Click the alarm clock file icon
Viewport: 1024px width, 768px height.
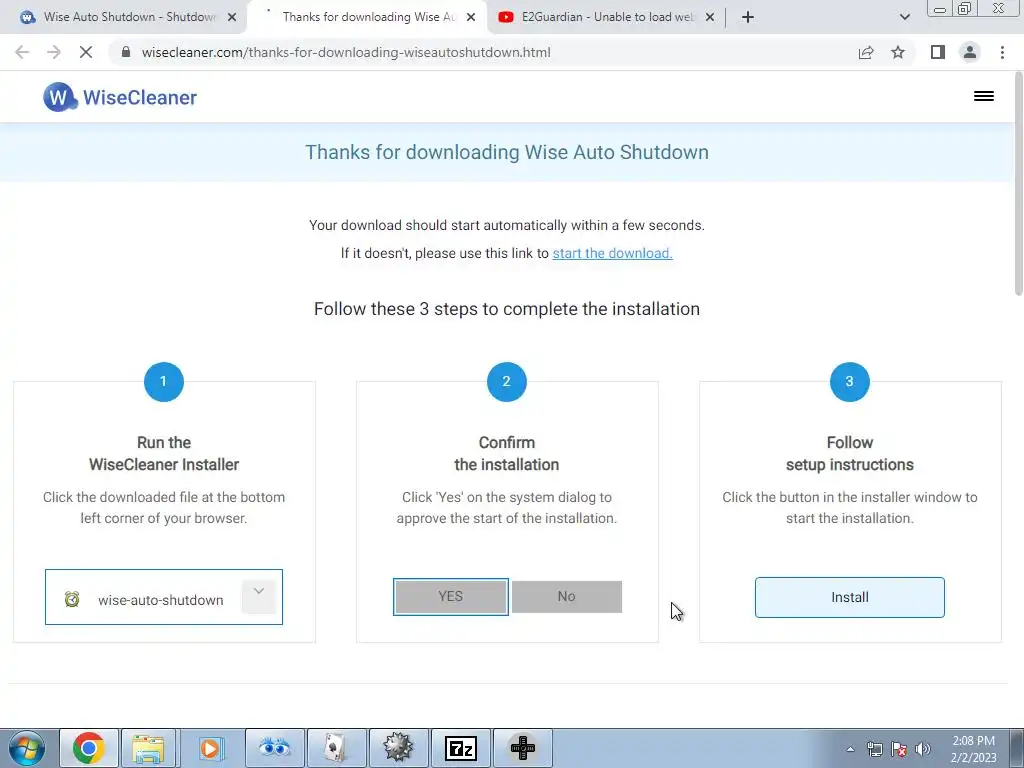click(72, 599)
